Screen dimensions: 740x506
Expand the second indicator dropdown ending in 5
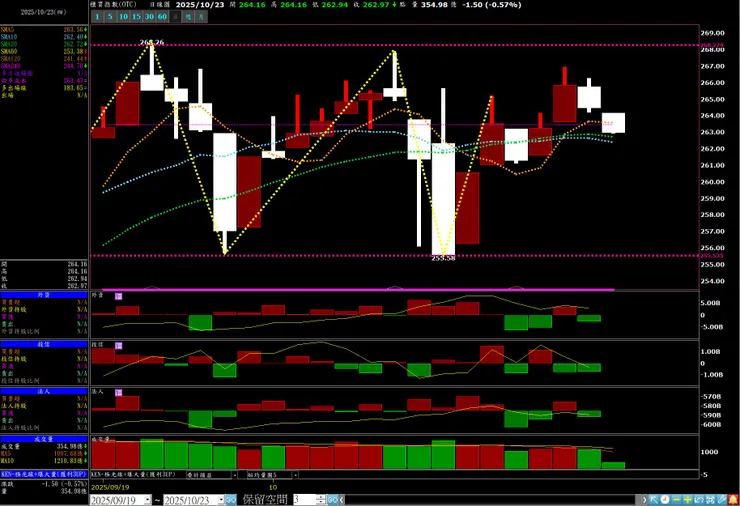[295, 475]
